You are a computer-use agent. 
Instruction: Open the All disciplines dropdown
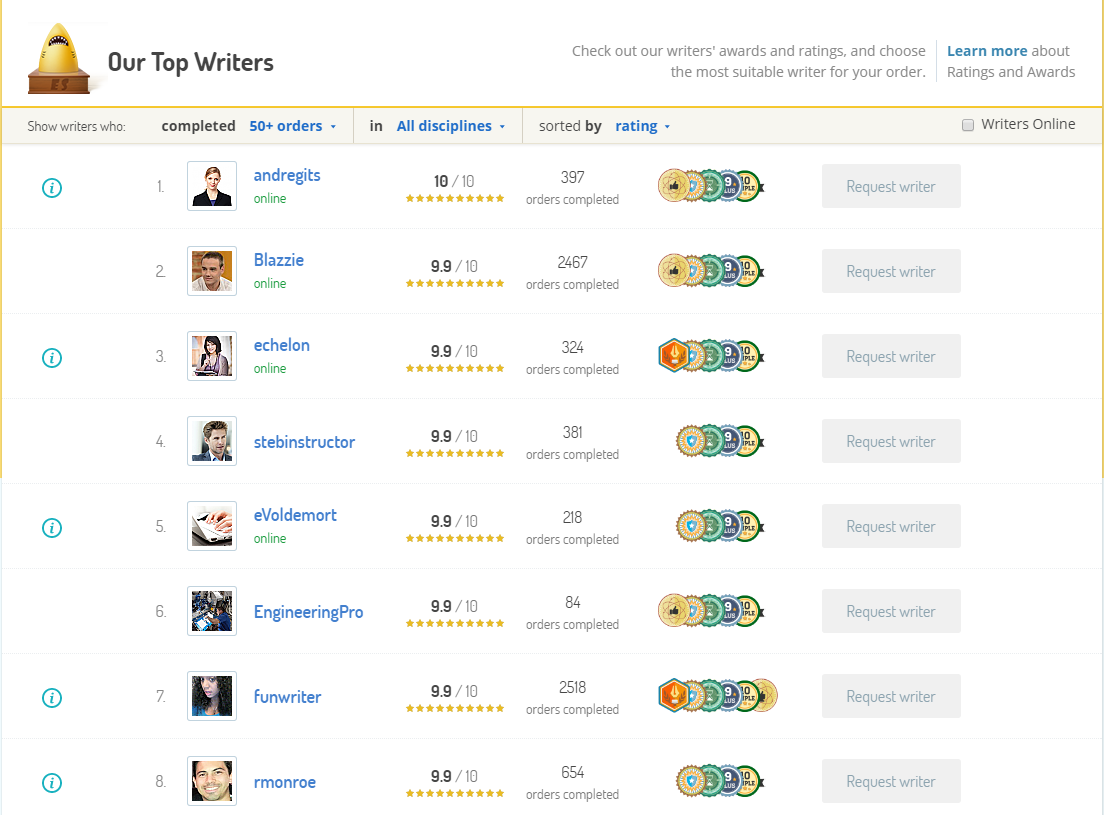451,126
